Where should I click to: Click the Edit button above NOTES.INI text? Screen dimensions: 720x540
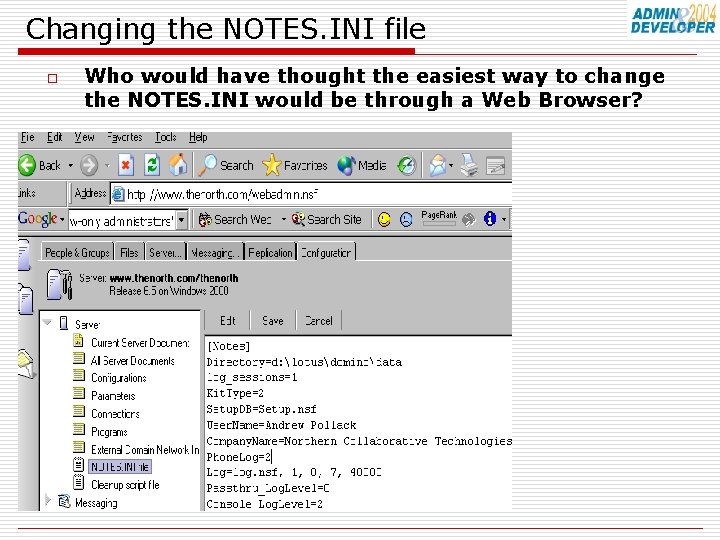pyautogui.click(x=227, y=321)
